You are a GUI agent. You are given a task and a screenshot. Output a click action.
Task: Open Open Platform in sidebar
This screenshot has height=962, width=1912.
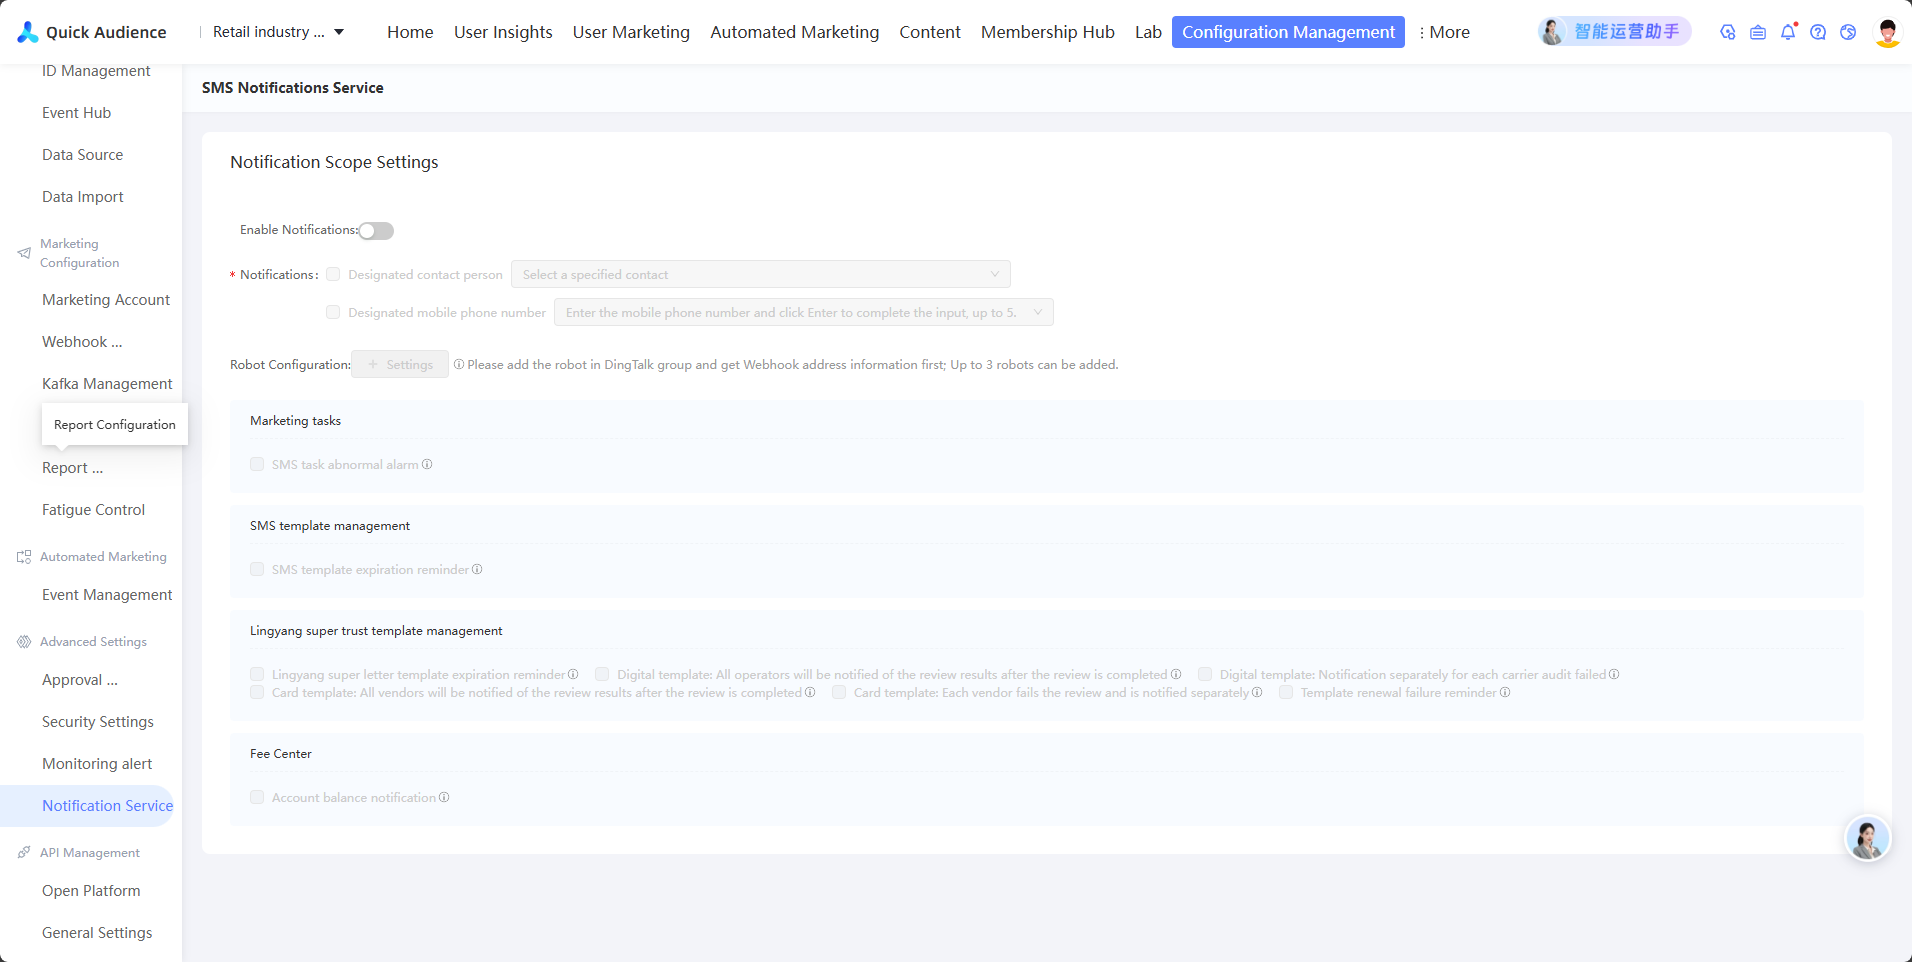pos(91,891)
